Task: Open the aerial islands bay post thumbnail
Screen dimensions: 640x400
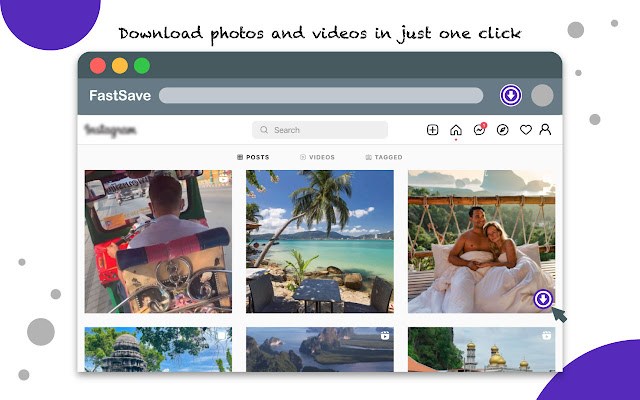Action: tap(320, 349)
